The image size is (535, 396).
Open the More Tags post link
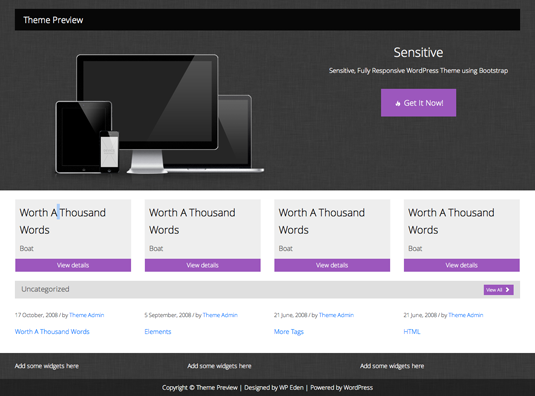289,332
